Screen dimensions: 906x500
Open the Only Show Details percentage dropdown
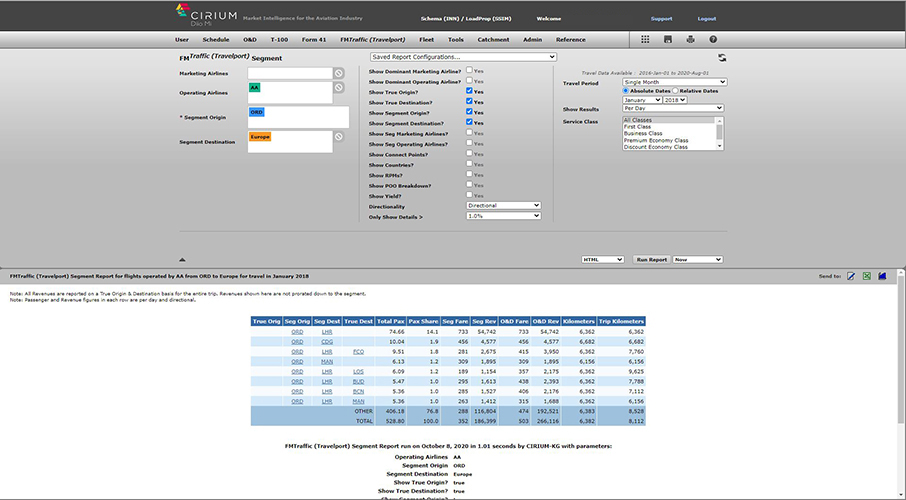(503, 216)
